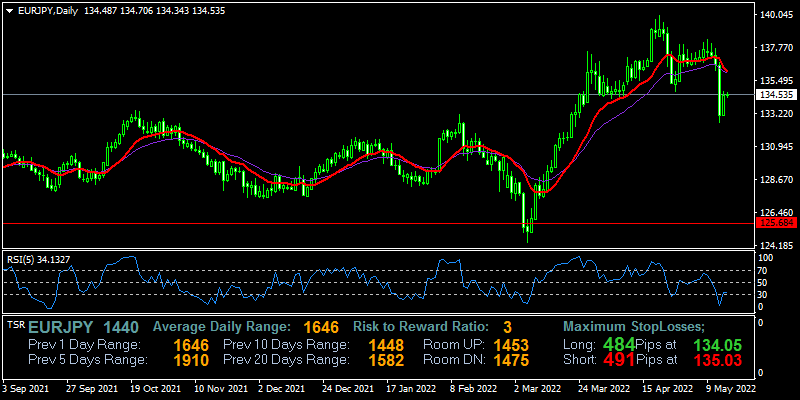Click the Short stop loss 491 pips

pos(618,360)
